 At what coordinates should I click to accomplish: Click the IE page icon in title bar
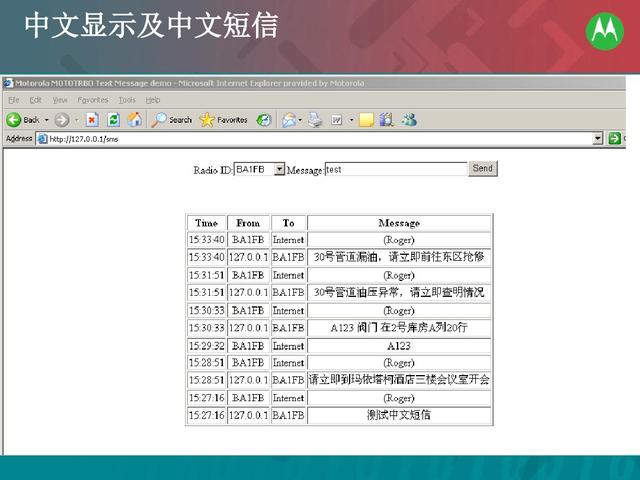(8, 83)
